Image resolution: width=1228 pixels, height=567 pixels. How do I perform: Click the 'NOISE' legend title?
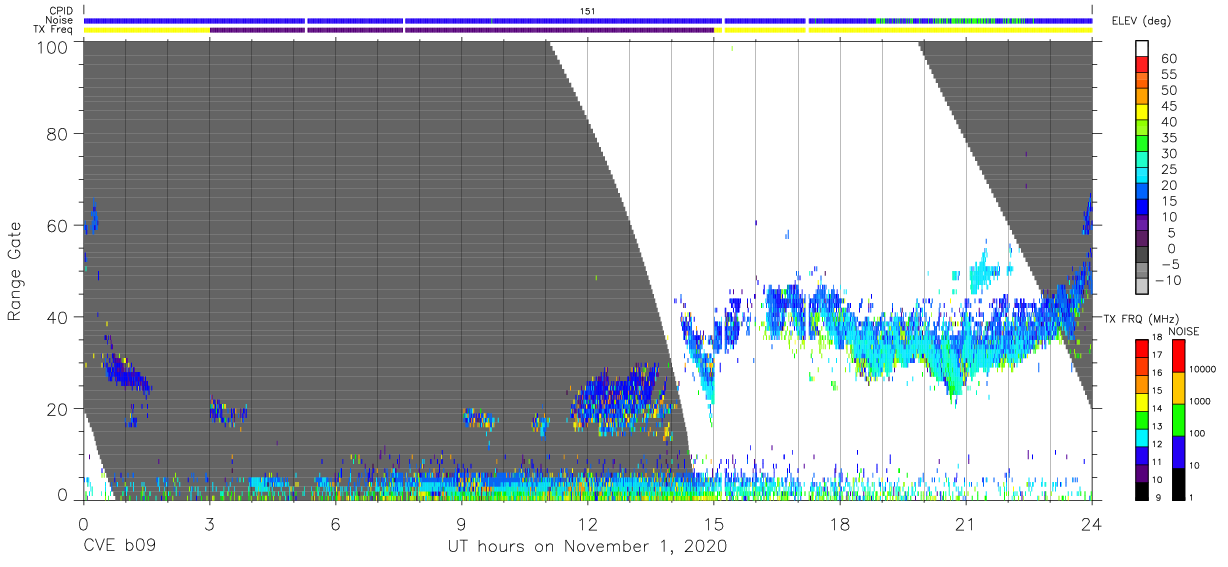[x=1185, y=331]
